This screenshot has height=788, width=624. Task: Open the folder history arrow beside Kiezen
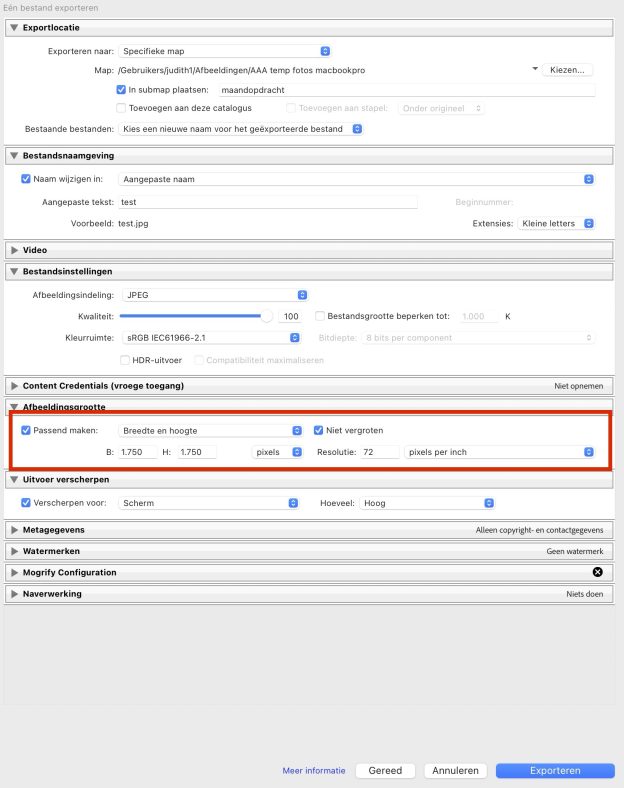535,68
